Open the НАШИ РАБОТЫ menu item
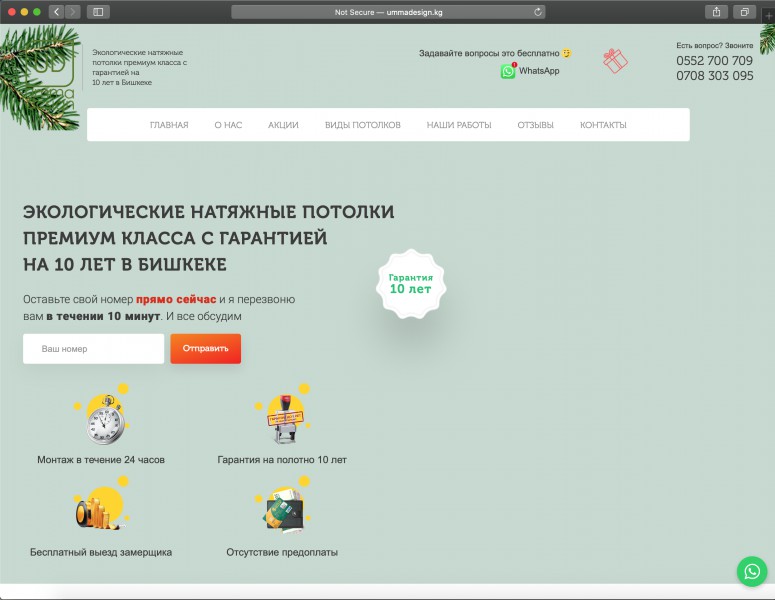Screen dimensions: 775x600 [x=459, y=125]
